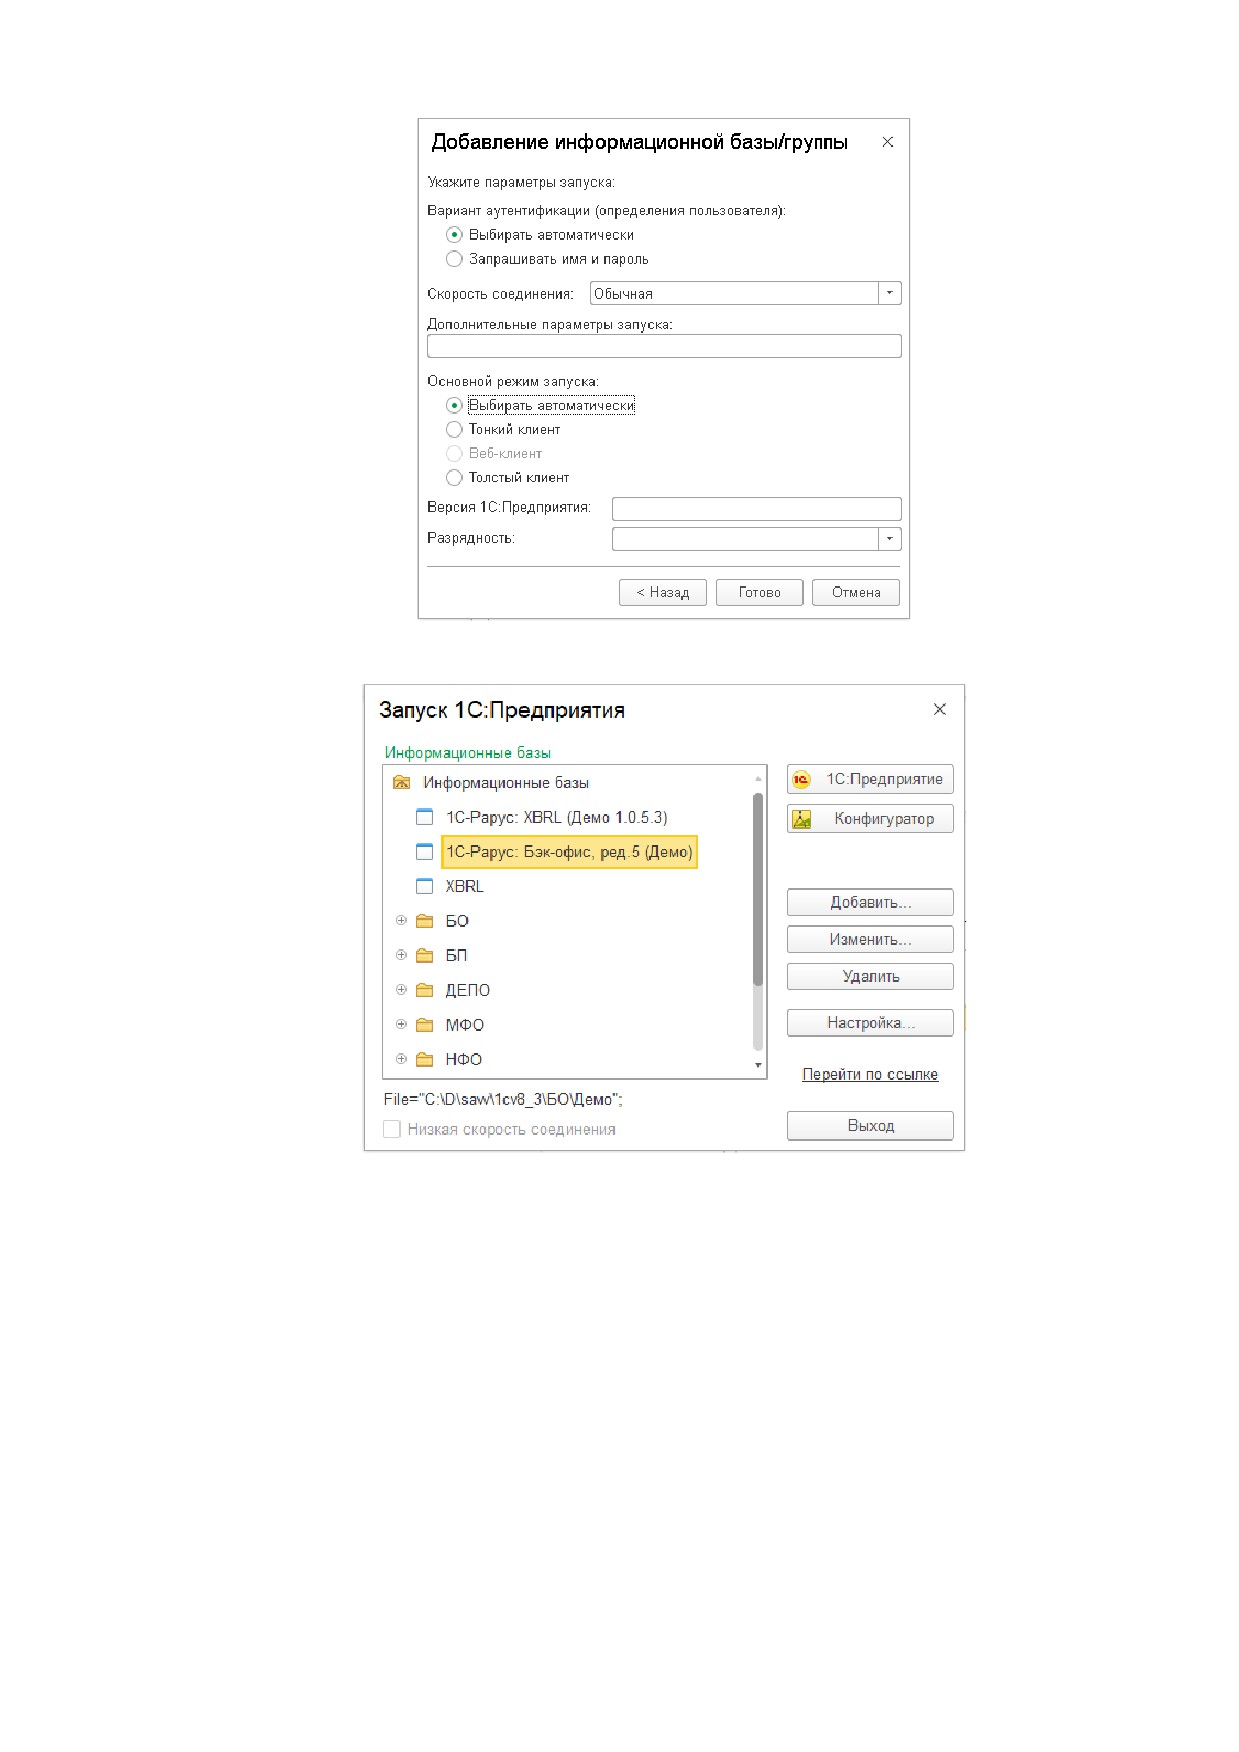This screenshot has height=1752, width=1239.
Task: Click 'Дополнительные параметры запуска' input field
Action: (x=664, y=346)
